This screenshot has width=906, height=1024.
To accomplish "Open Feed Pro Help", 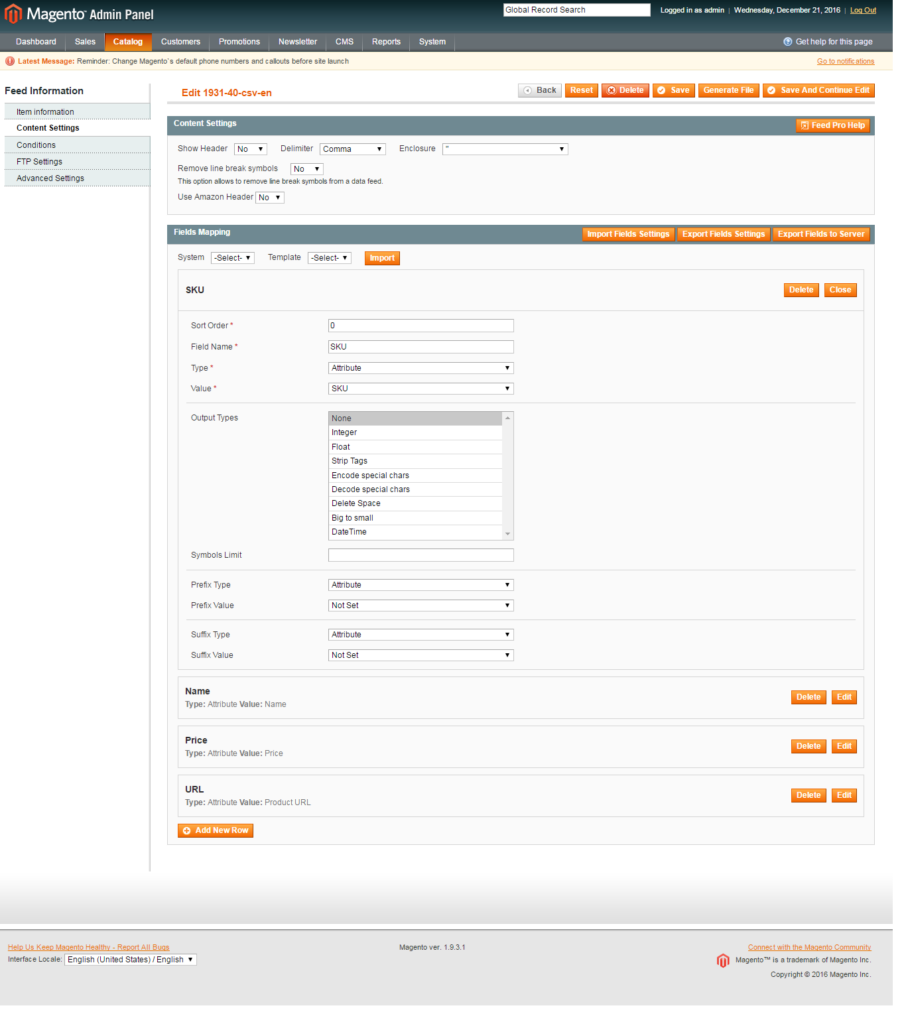I will point(833,125).
